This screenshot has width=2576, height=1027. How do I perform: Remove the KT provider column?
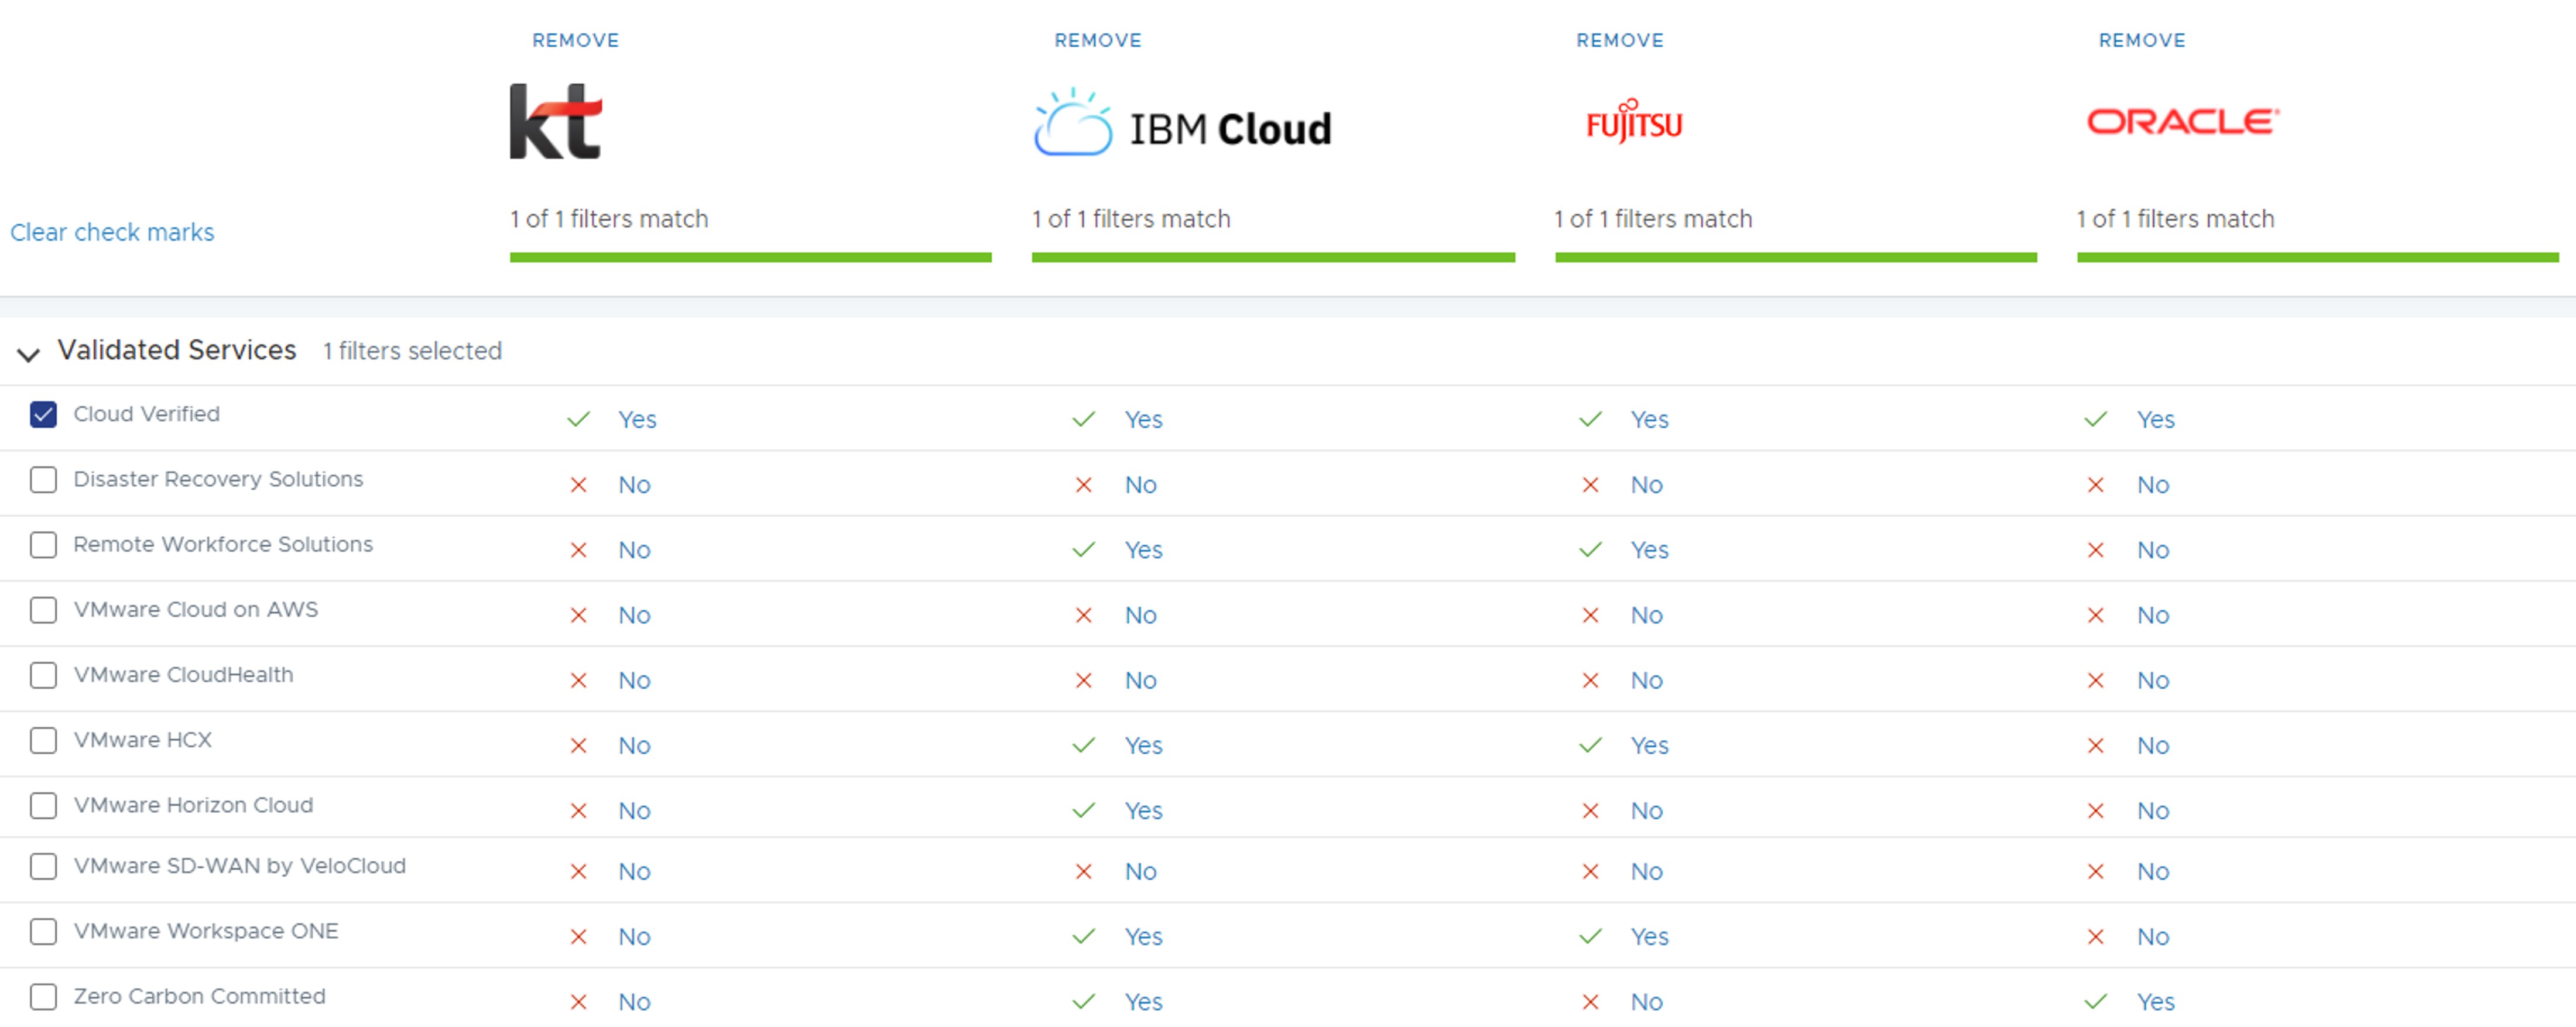pos(575,40)
